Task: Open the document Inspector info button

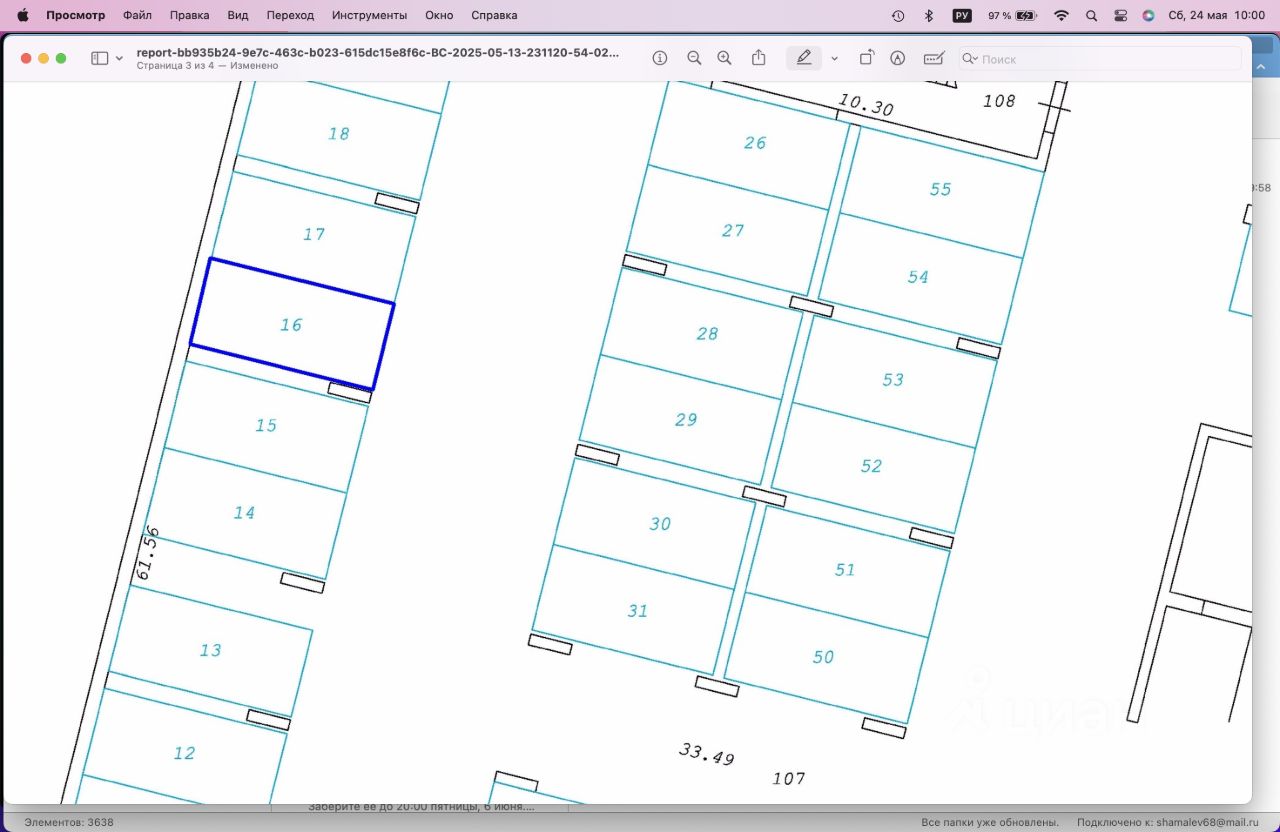Action: [660, 58]
